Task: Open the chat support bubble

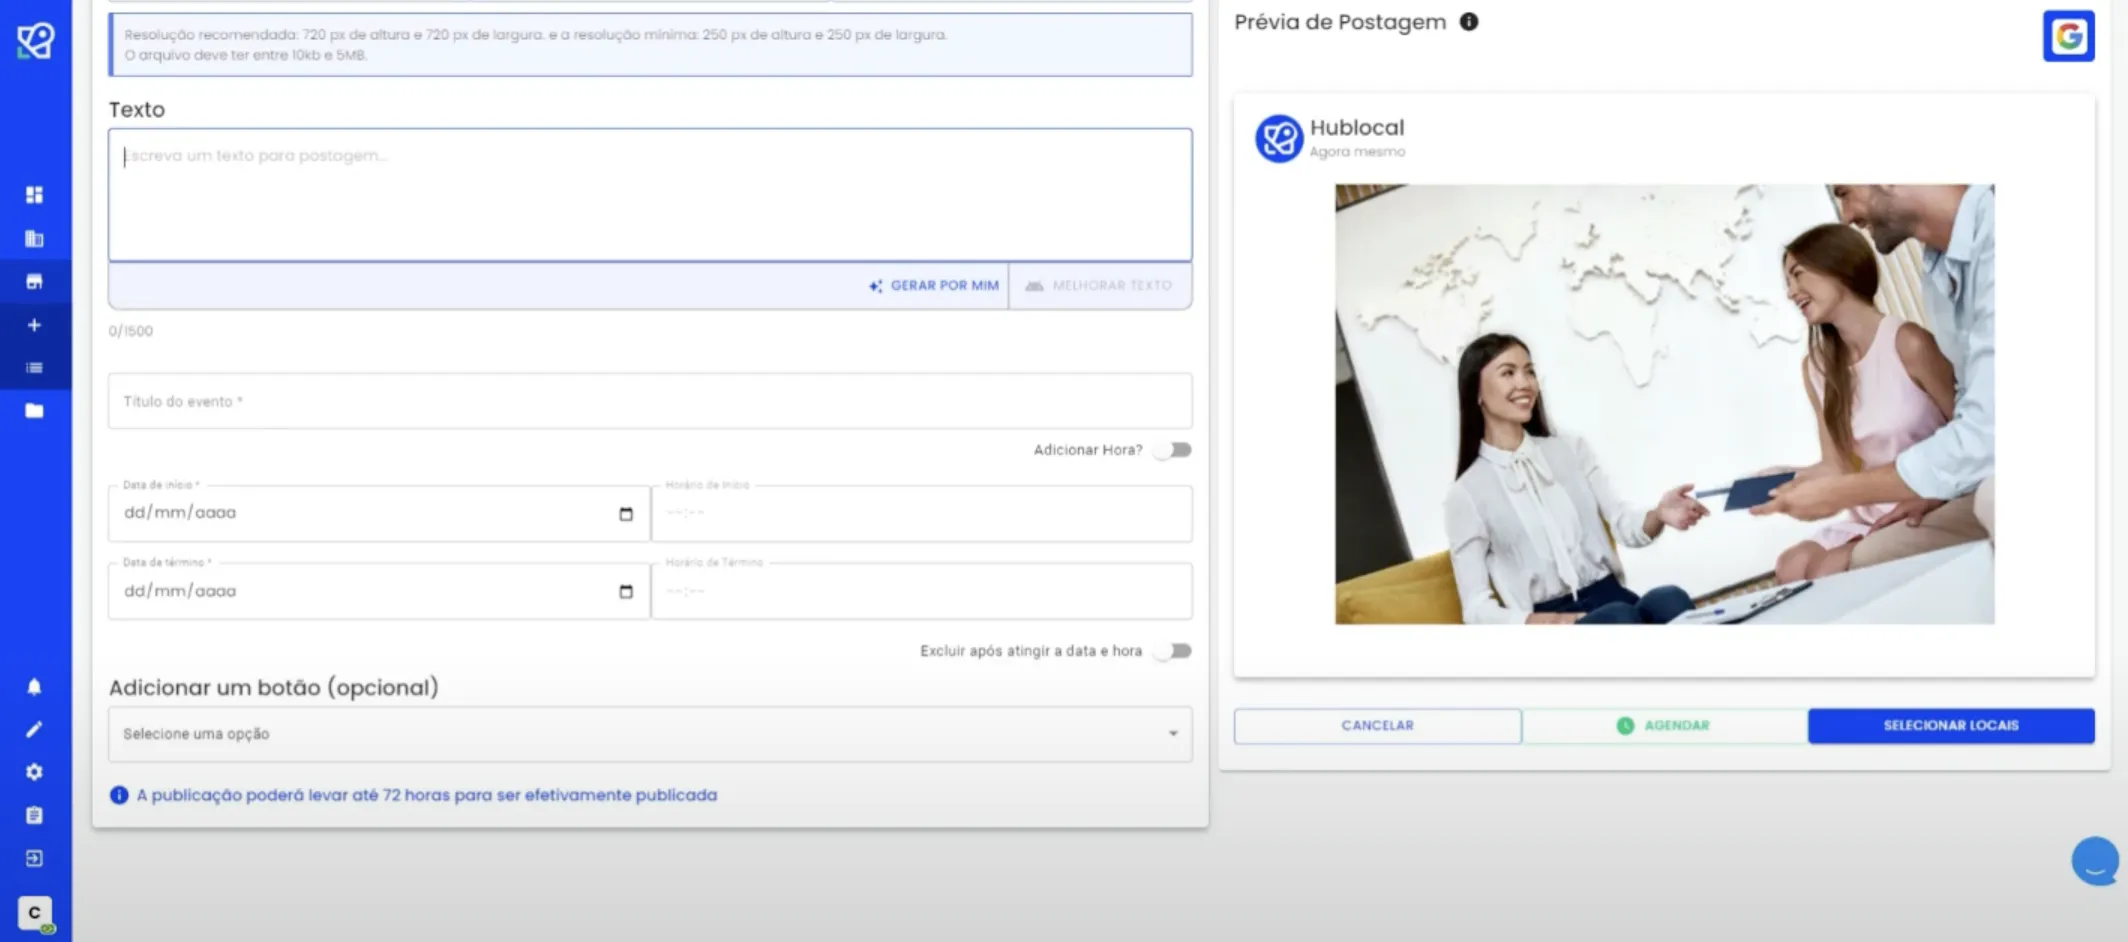Action: pyautogui.click(x=2094, y=861)
